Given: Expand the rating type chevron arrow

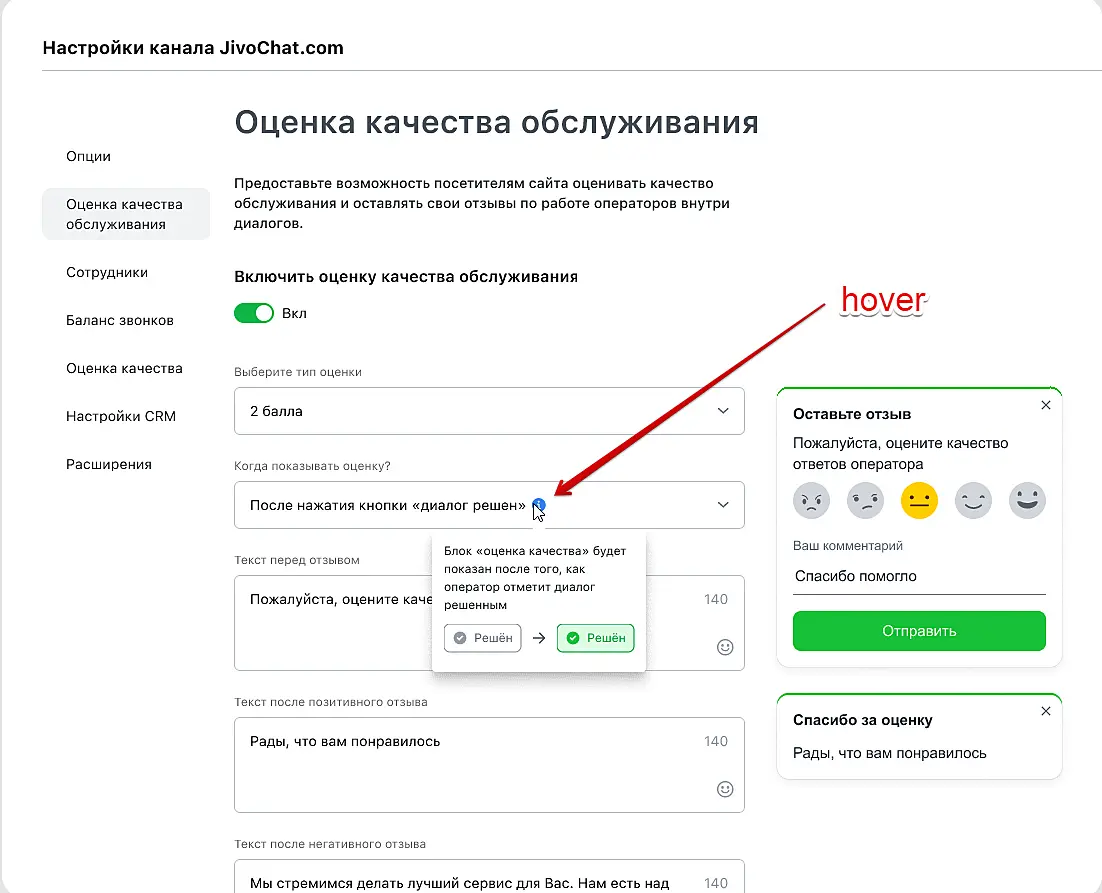Looking at the screenshot, I should (722, 411).
